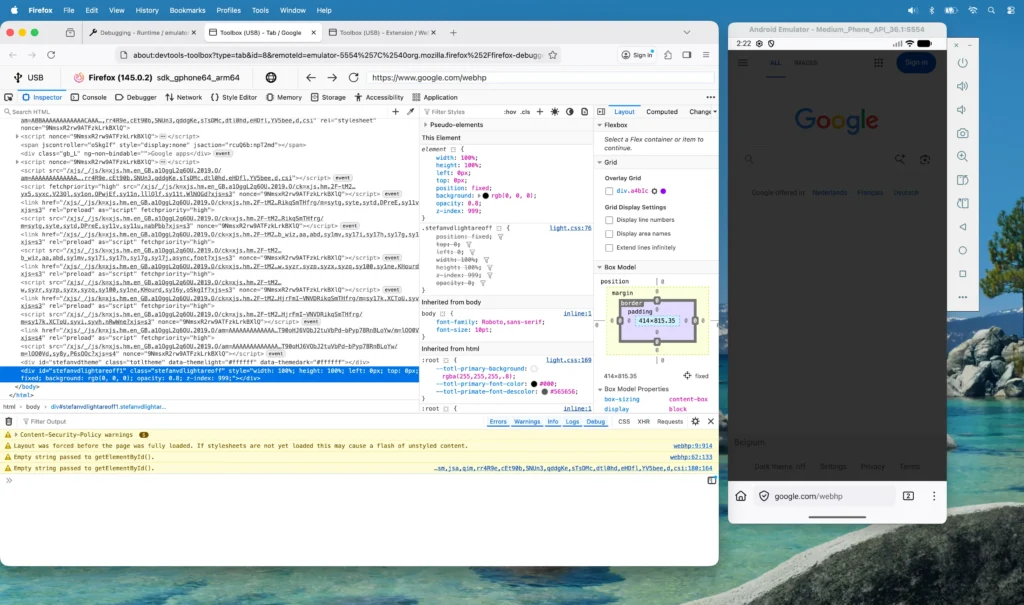Viewport: 1024px width, 605px height.
Task: Open the Debugger panel in DevTools
Action: click(x=138, y=97)
